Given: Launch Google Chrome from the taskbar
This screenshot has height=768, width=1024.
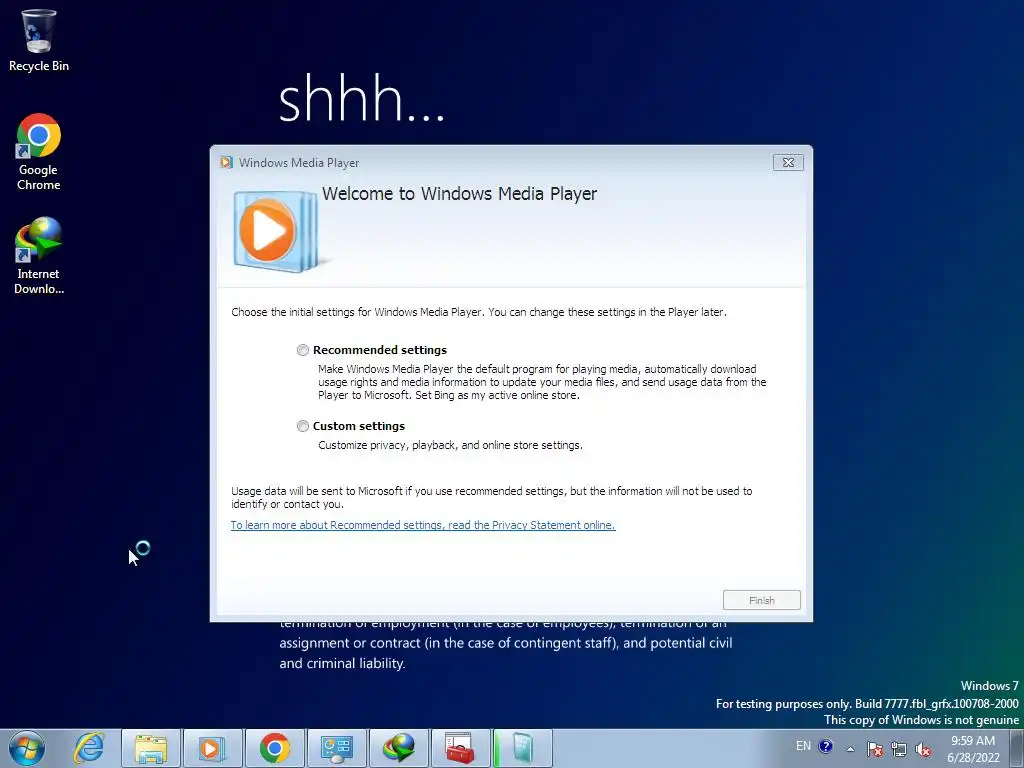Looking at the screenshot, I should (x=274, y=748).
